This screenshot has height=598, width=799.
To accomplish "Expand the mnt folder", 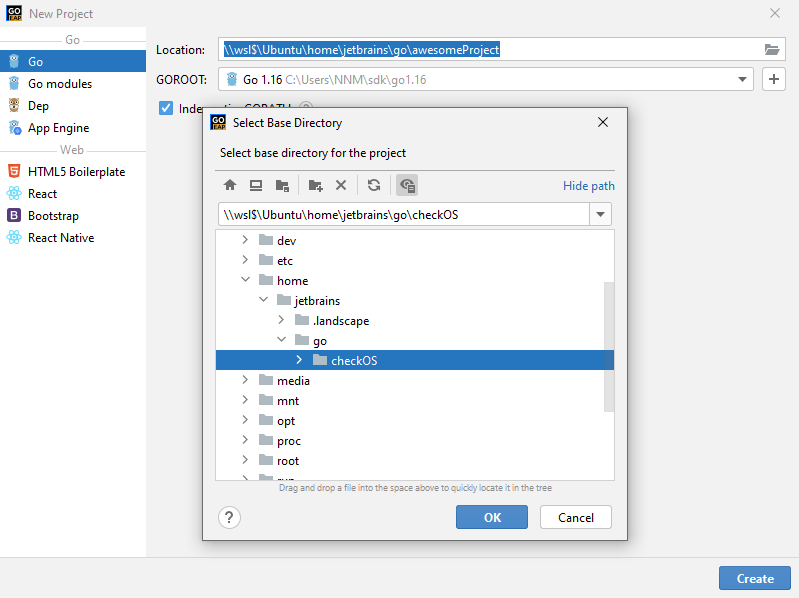I will (x=245, y=400).
